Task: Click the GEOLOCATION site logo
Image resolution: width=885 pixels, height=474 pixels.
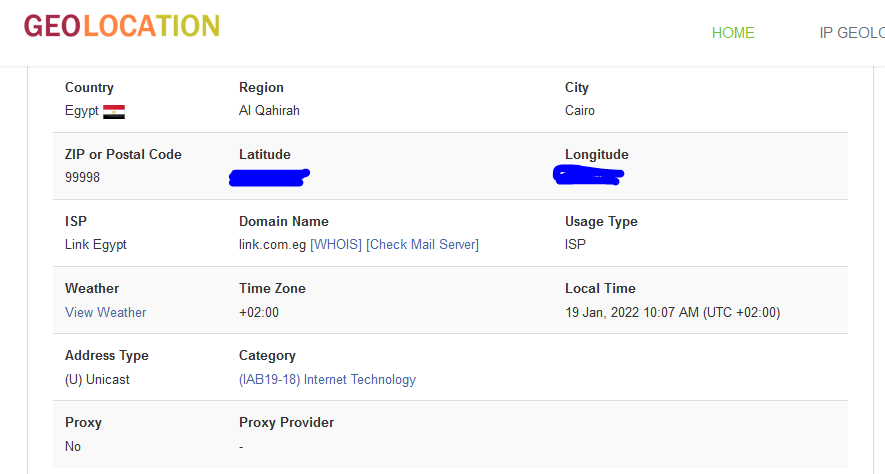Action: [122, 26]
